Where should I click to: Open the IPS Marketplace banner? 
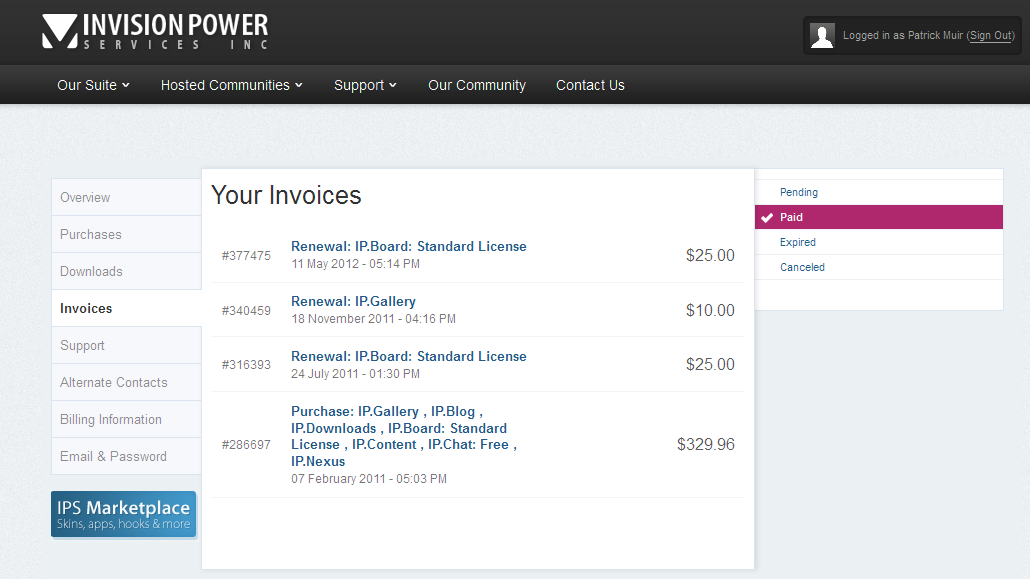123,514
